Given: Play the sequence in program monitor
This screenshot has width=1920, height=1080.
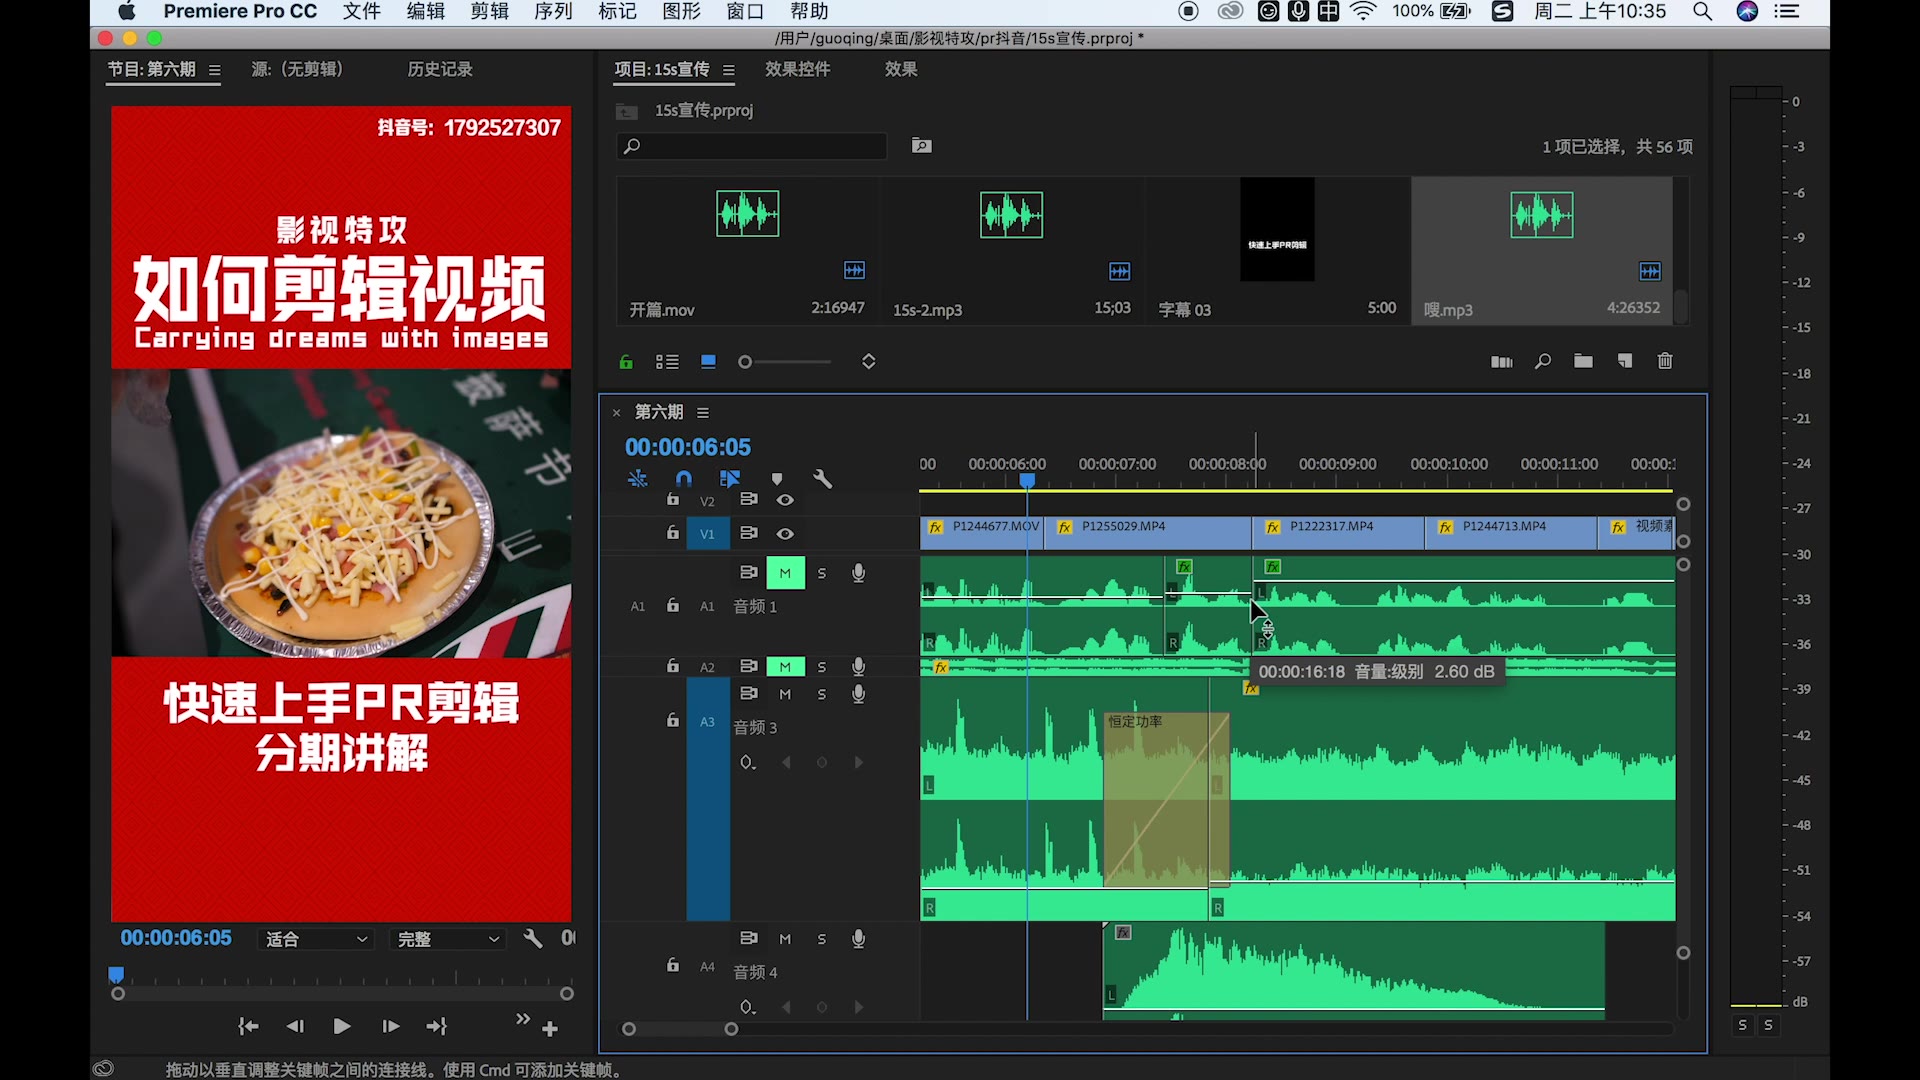Looking at the screenshot, I should coord(342,1026).
